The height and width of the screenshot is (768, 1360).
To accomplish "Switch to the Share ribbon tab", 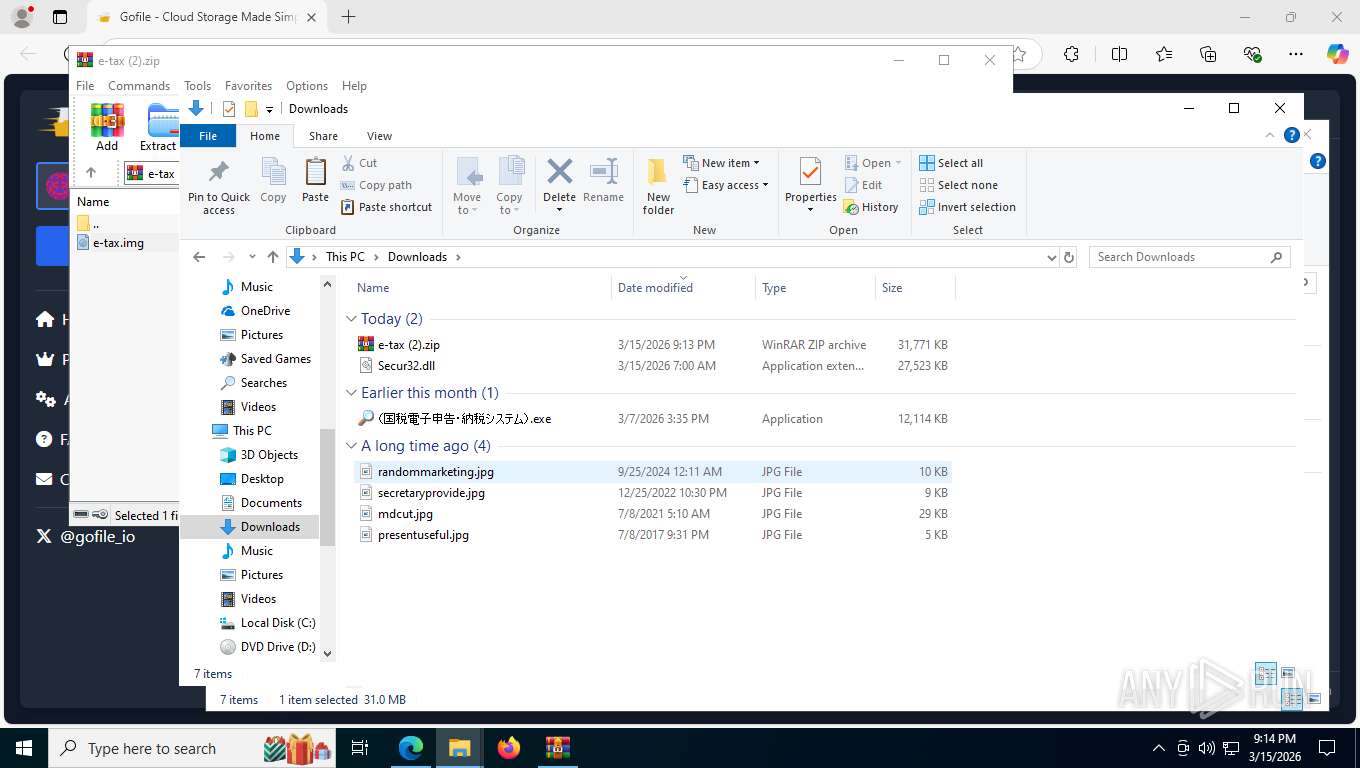I will point(323,136).
